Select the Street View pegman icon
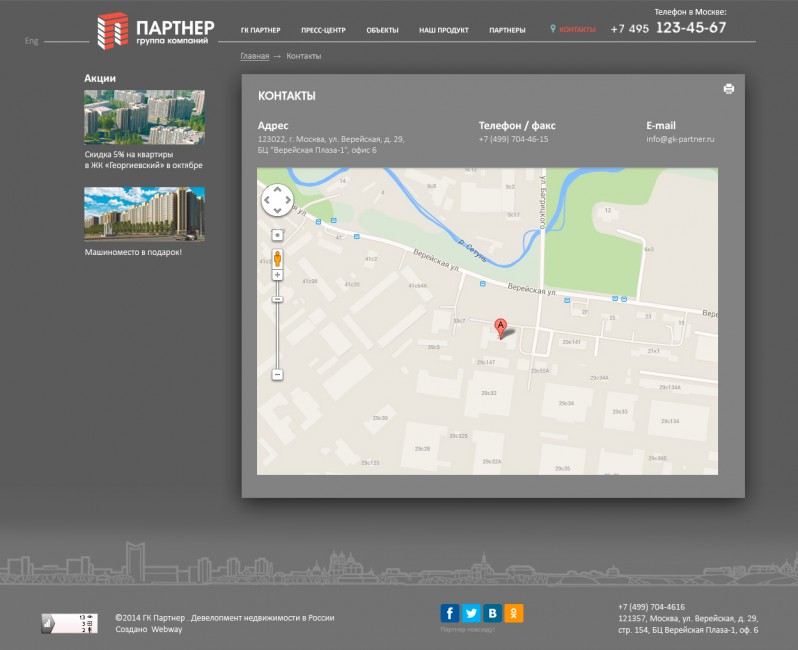Image resolution: width=798 pixels, height=650 pixels. click(277, 259)
